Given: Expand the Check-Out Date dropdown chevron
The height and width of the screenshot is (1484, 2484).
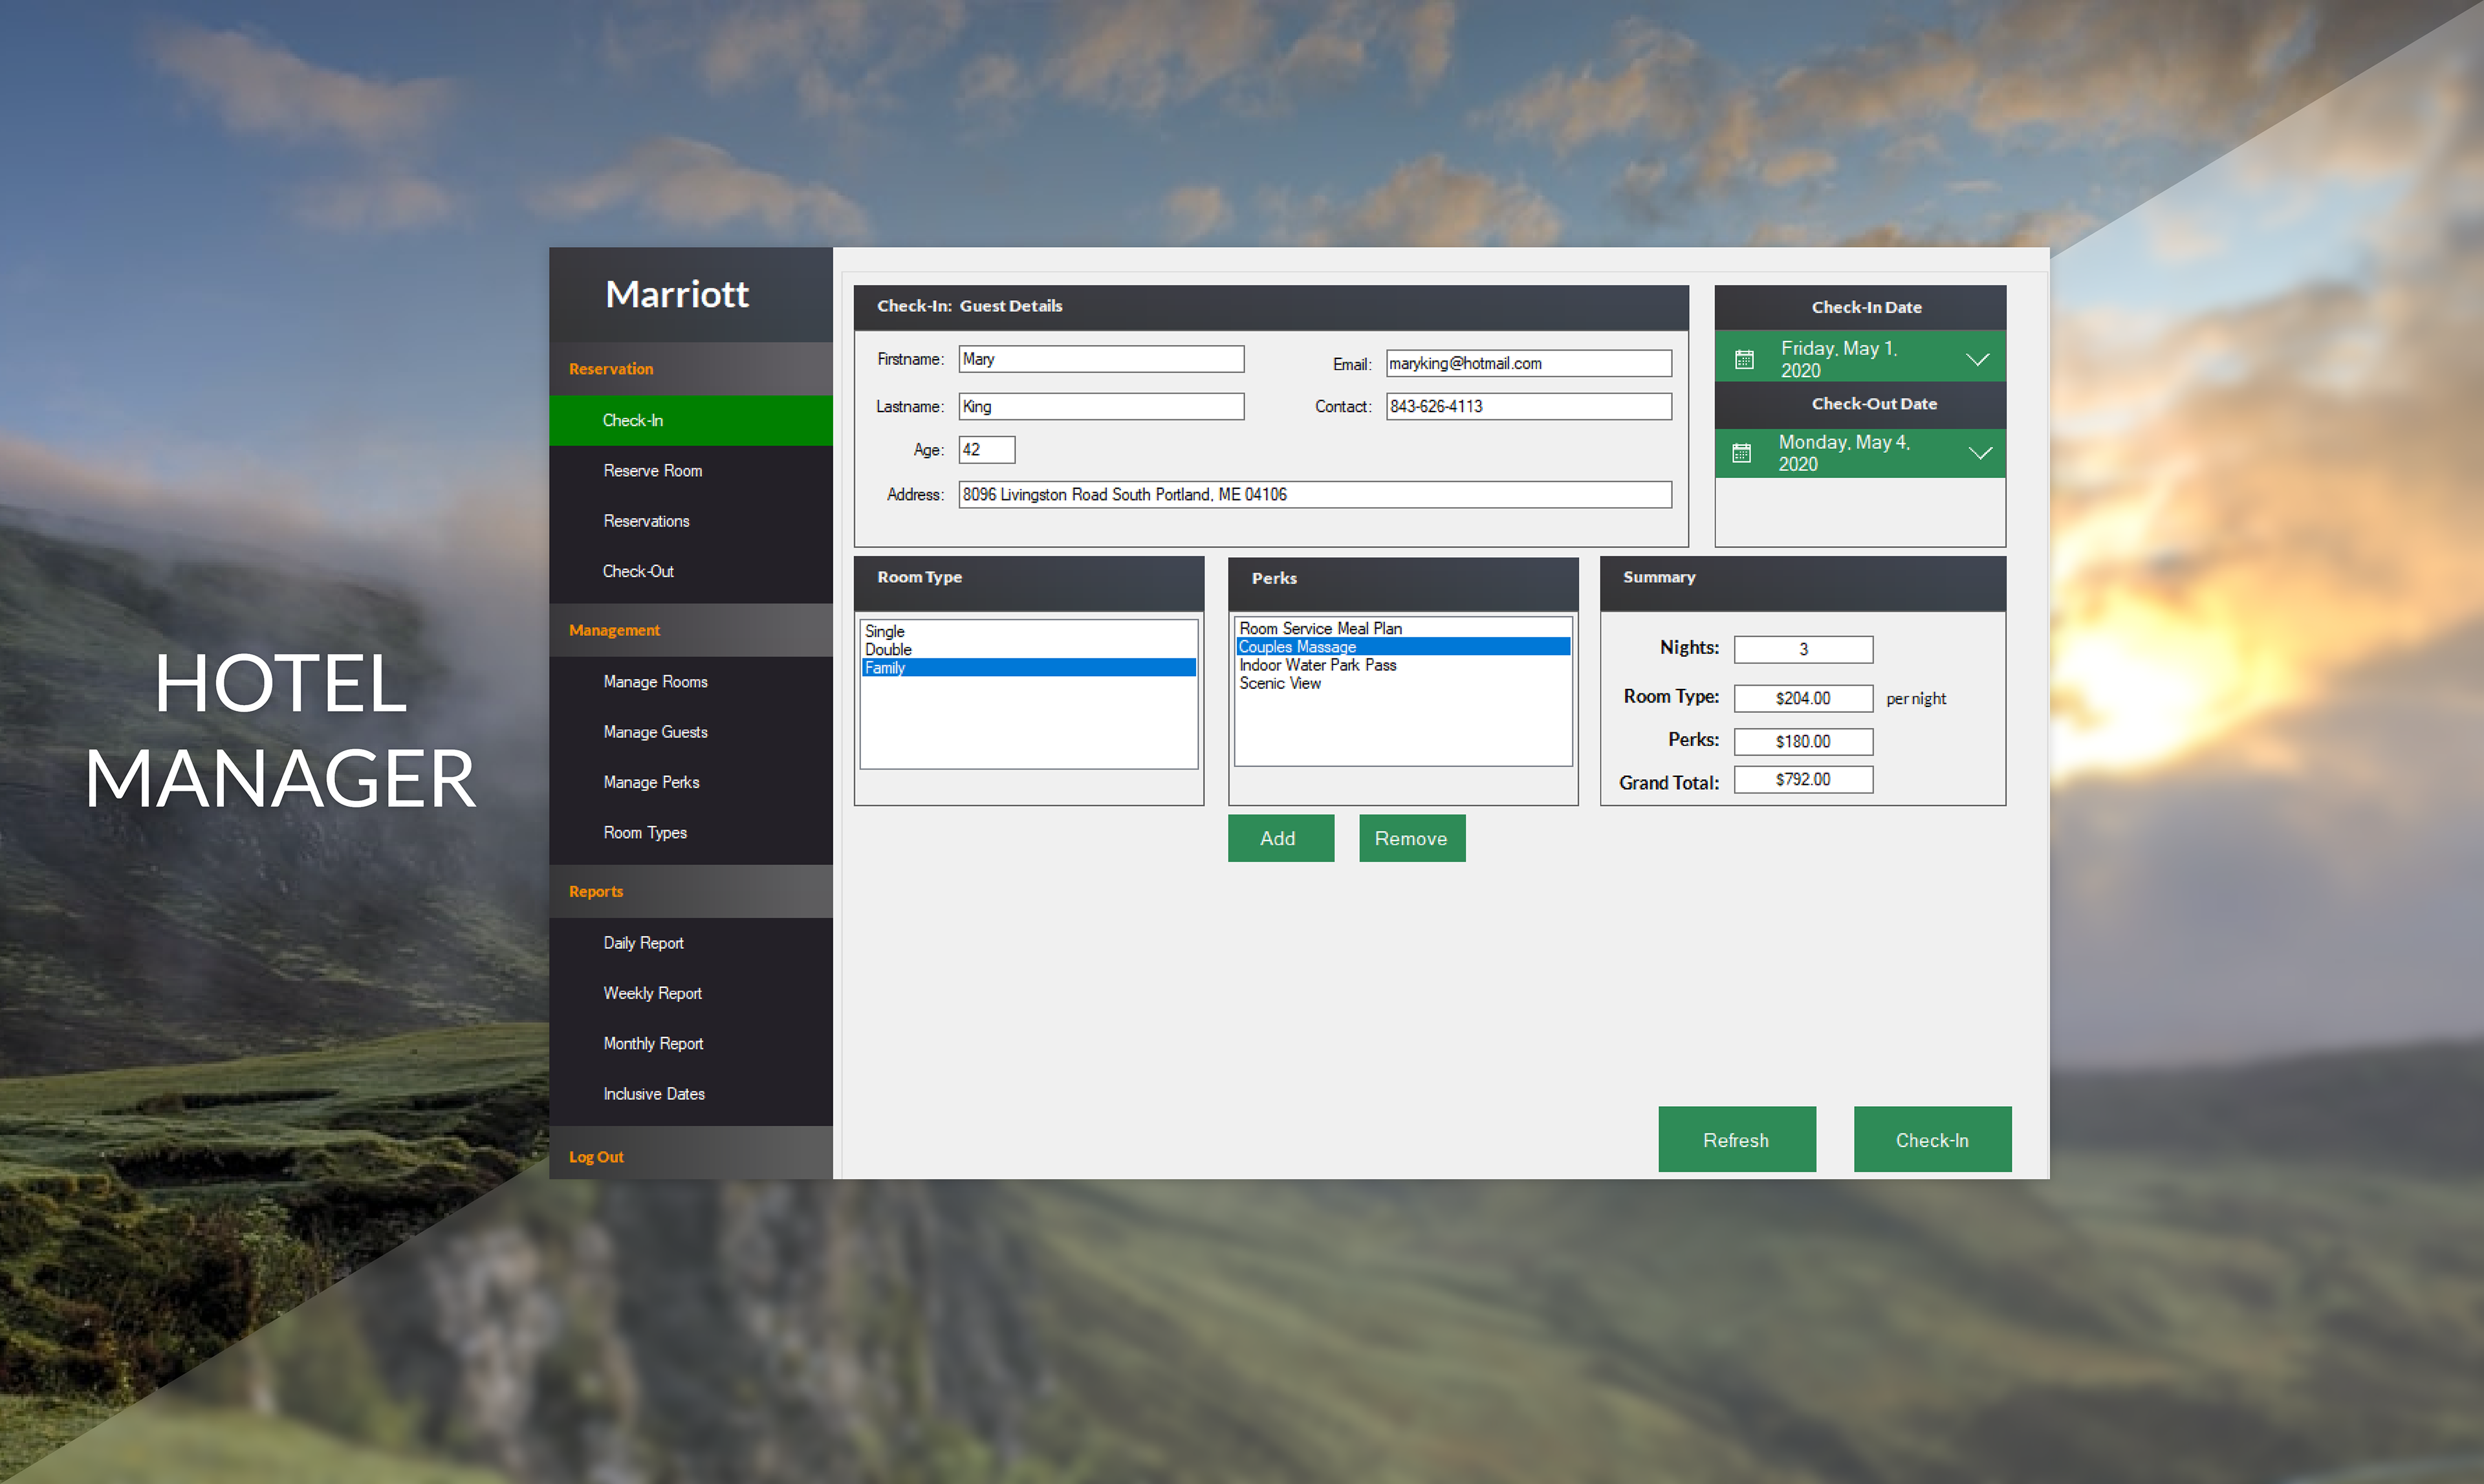Looking at the screenshot, I should coord(1980,453).
